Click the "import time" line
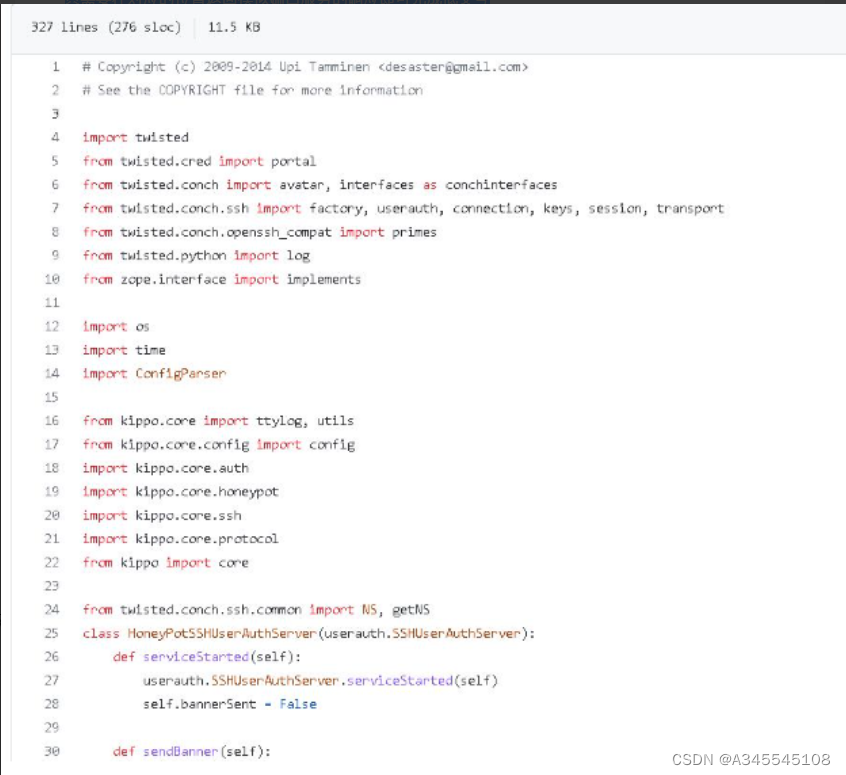 pyautogui.click(x=124, y=350)
